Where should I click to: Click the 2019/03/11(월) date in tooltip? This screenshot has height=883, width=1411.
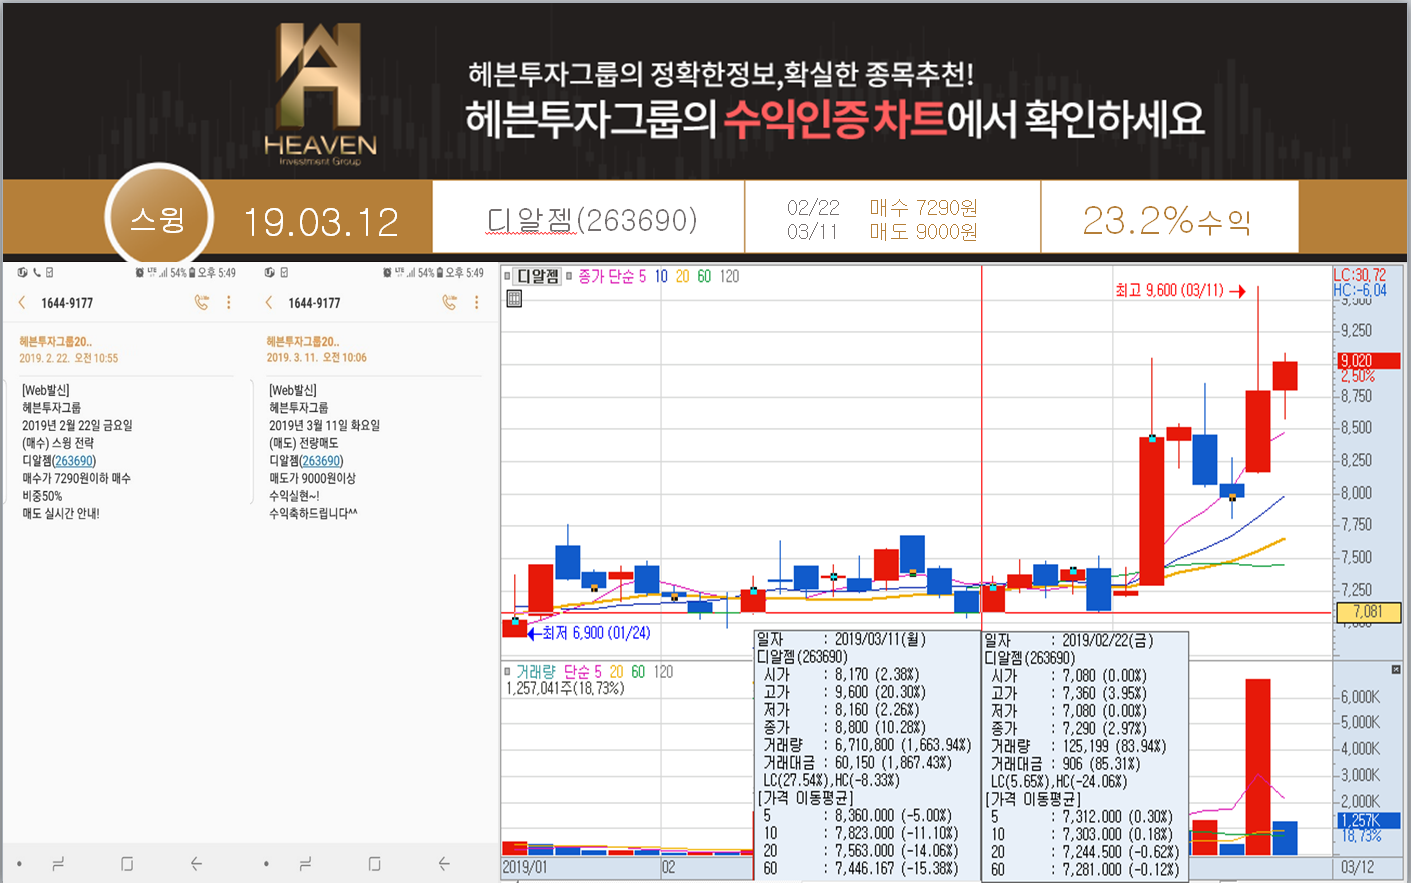click(x=880, y=639)
